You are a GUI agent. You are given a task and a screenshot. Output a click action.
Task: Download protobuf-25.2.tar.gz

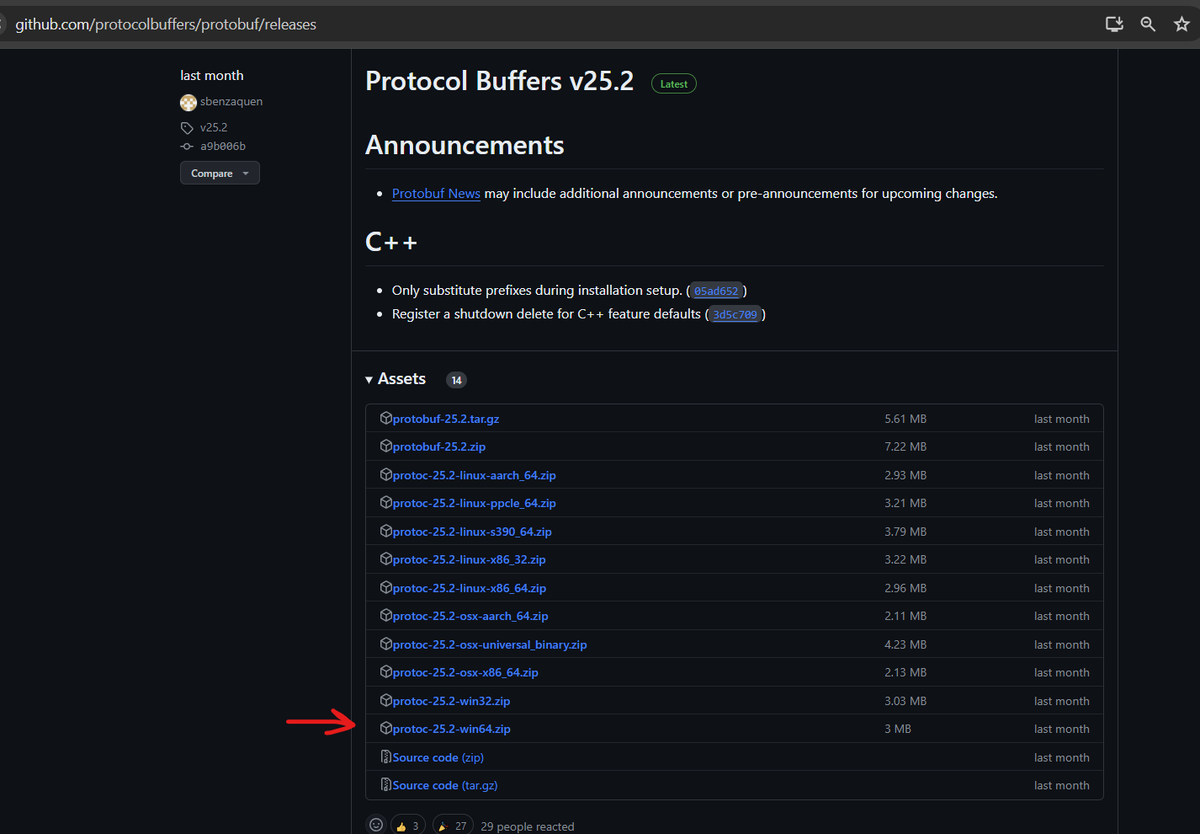click(x=445, y=419)
